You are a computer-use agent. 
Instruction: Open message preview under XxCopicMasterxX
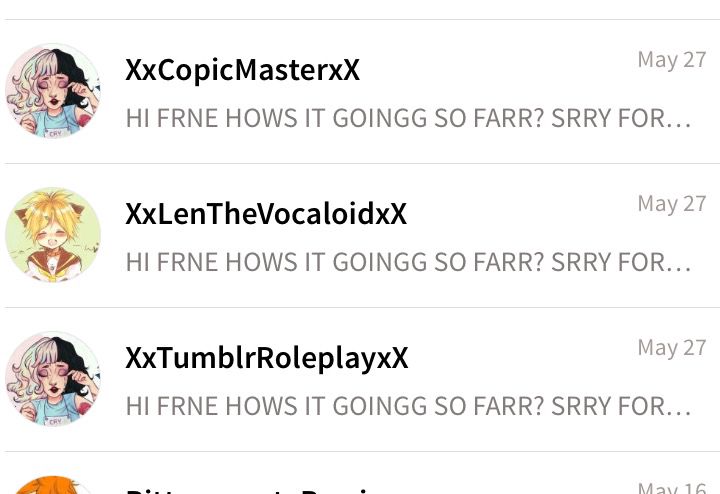point(408,118)
